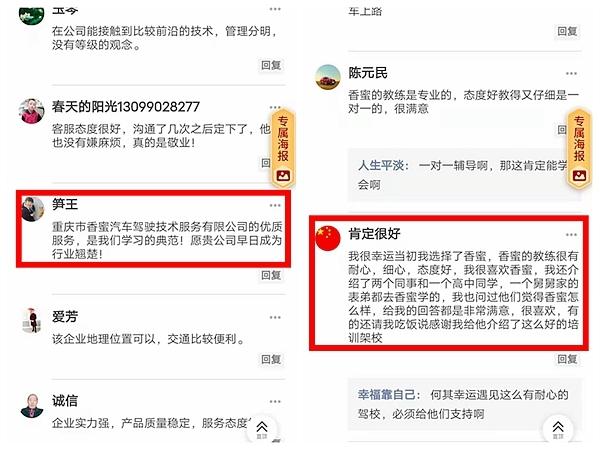
Task: Open 幸福靠自己 commenter's profile link
Action: coord(386,395)
